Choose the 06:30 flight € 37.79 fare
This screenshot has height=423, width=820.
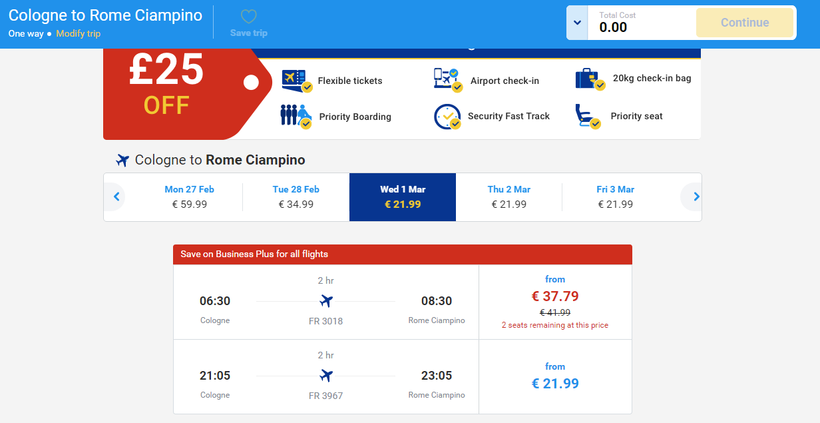pos(555,302)
